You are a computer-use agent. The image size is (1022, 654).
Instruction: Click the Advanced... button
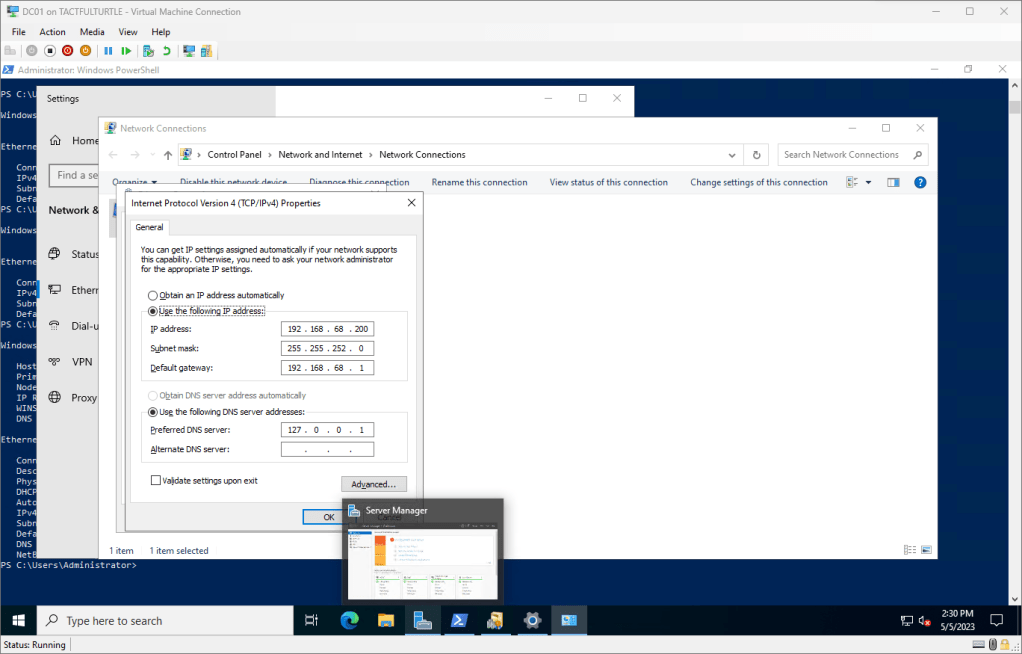pyautogui.click(x=373, y=484)
